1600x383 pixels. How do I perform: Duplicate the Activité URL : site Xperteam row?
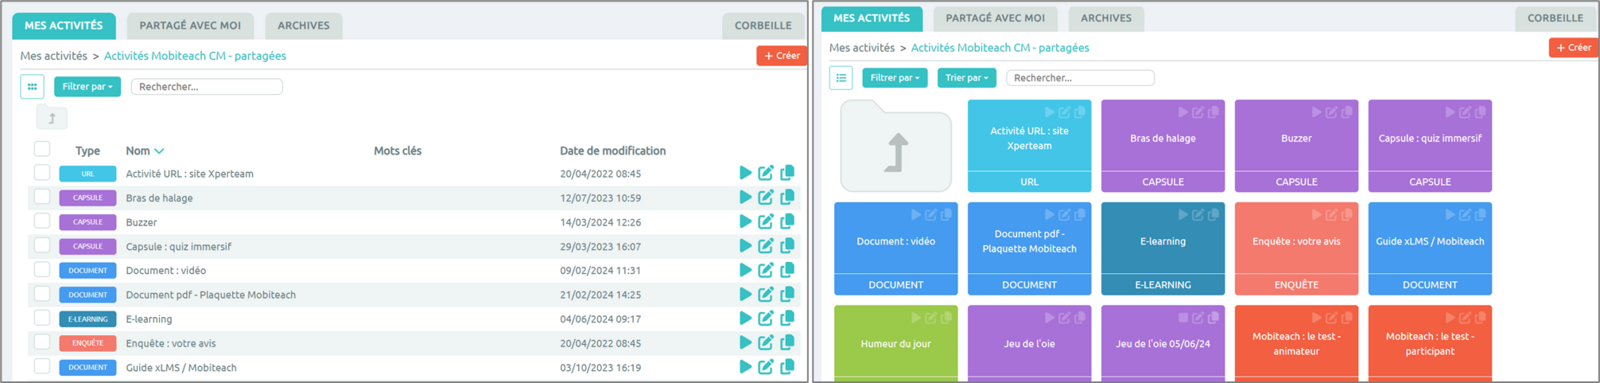click(x=787, y=173)
